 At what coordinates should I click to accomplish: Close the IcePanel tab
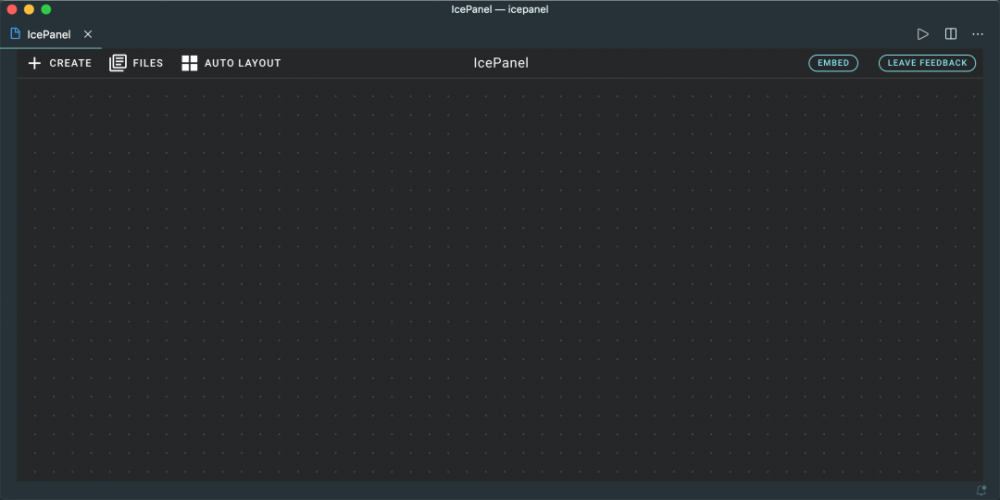(x=88, y=34)
